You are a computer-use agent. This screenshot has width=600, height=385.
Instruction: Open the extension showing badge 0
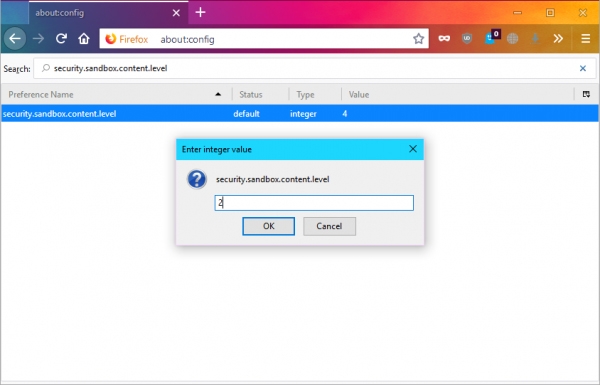click(x=492, y=38)
